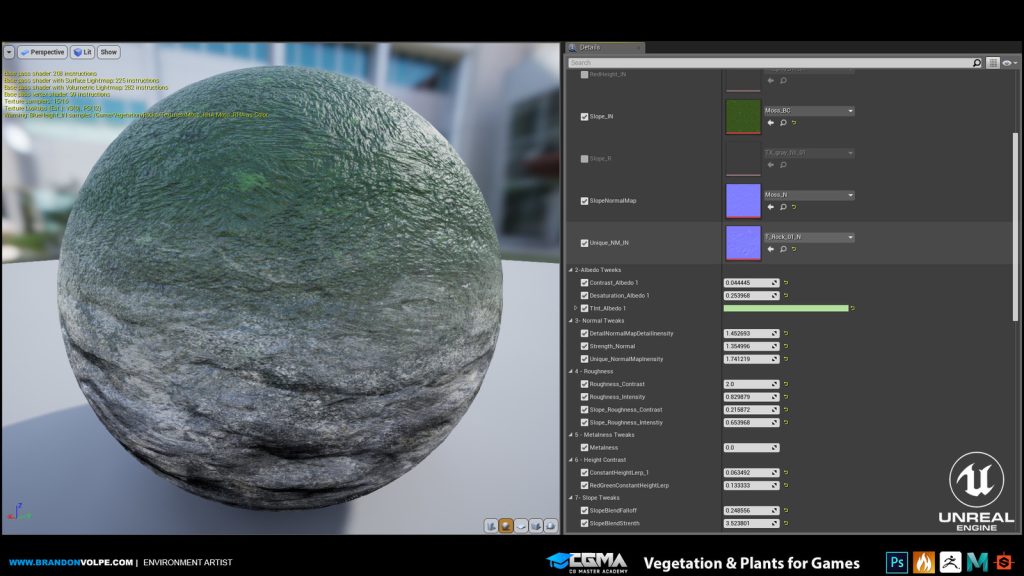Collapse the 3- Normal Tweaks section
This screenshot has height=576, width=1024.
point(570,321)
